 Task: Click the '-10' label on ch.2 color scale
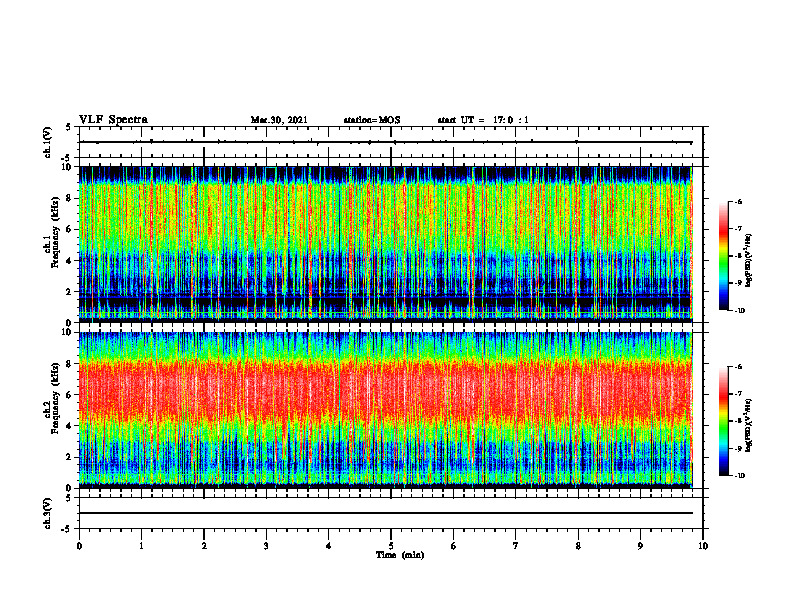pyautogui.click(x=739, y=476)
